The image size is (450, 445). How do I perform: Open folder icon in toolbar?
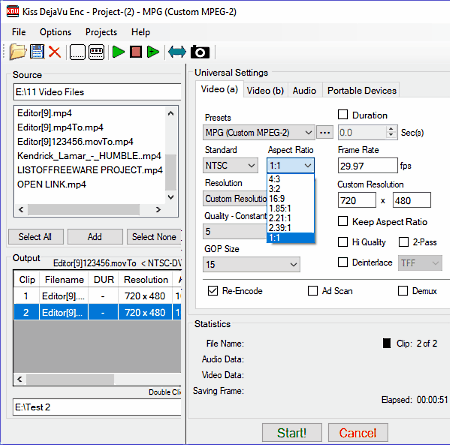point(18,52)
